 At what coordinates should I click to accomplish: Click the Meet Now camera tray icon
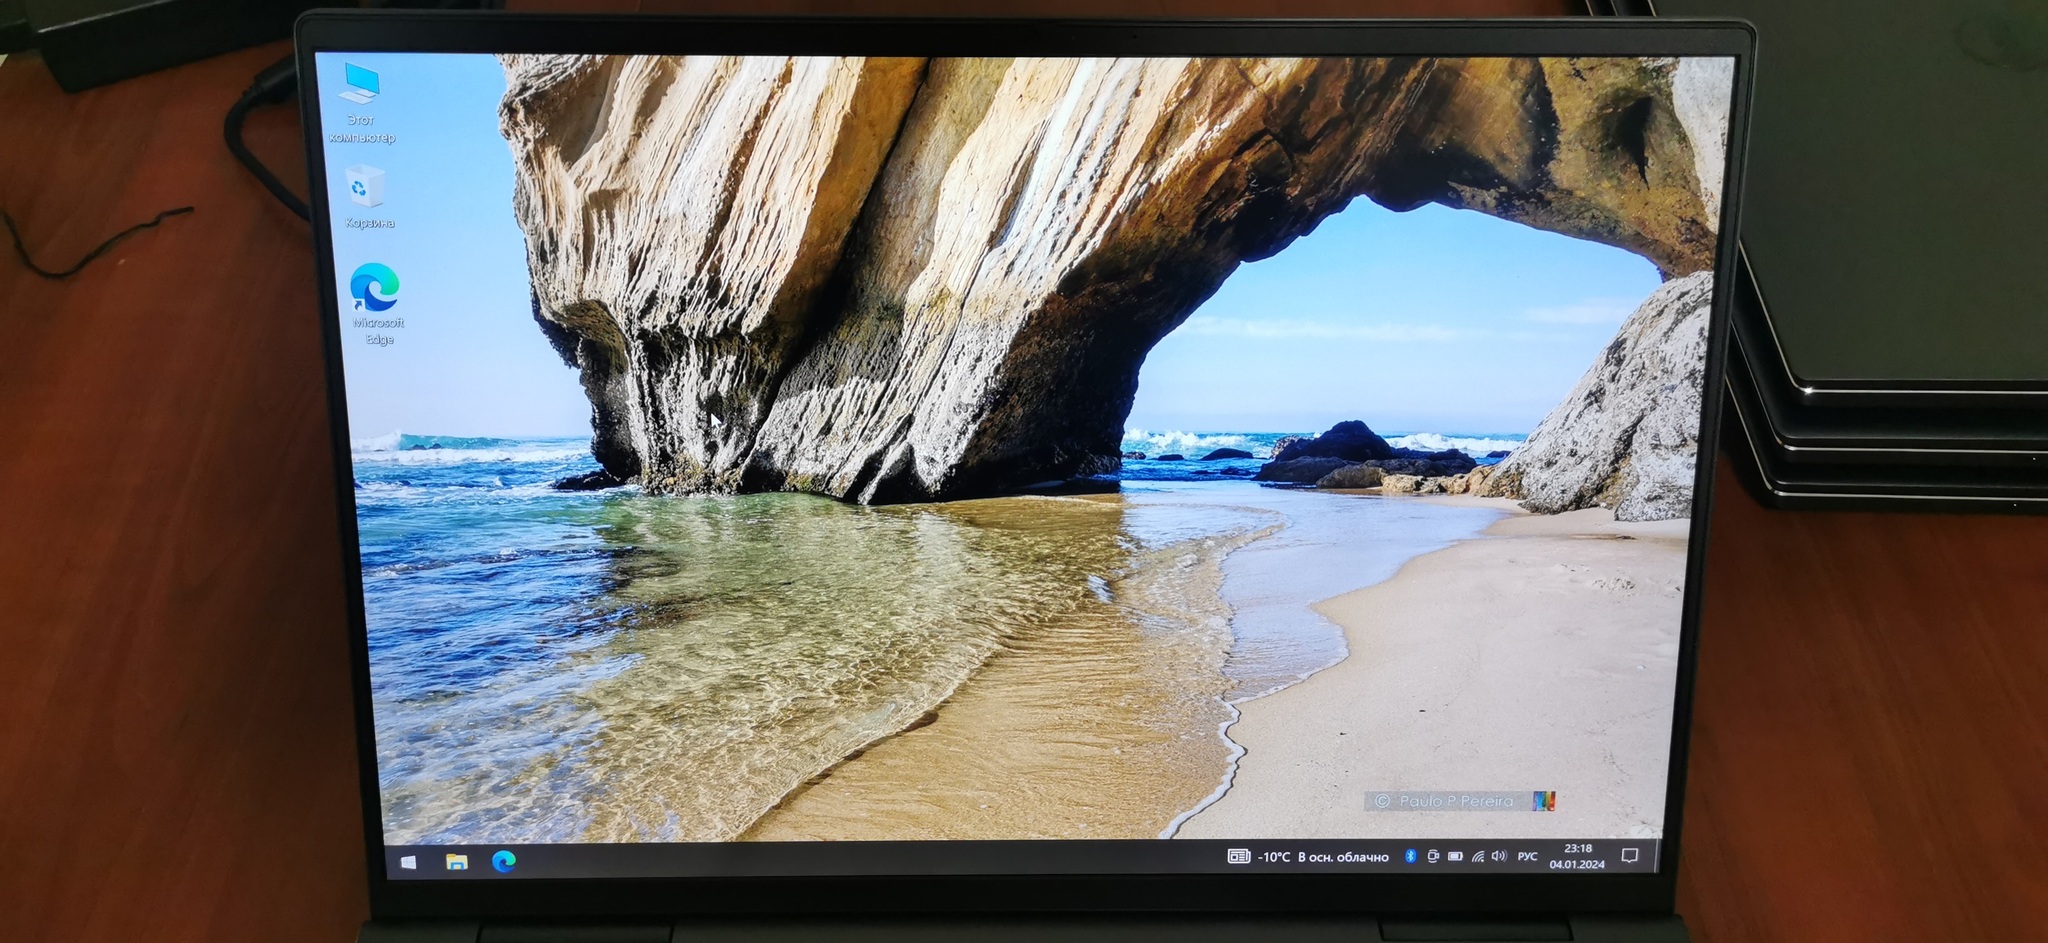[1433, 856]
